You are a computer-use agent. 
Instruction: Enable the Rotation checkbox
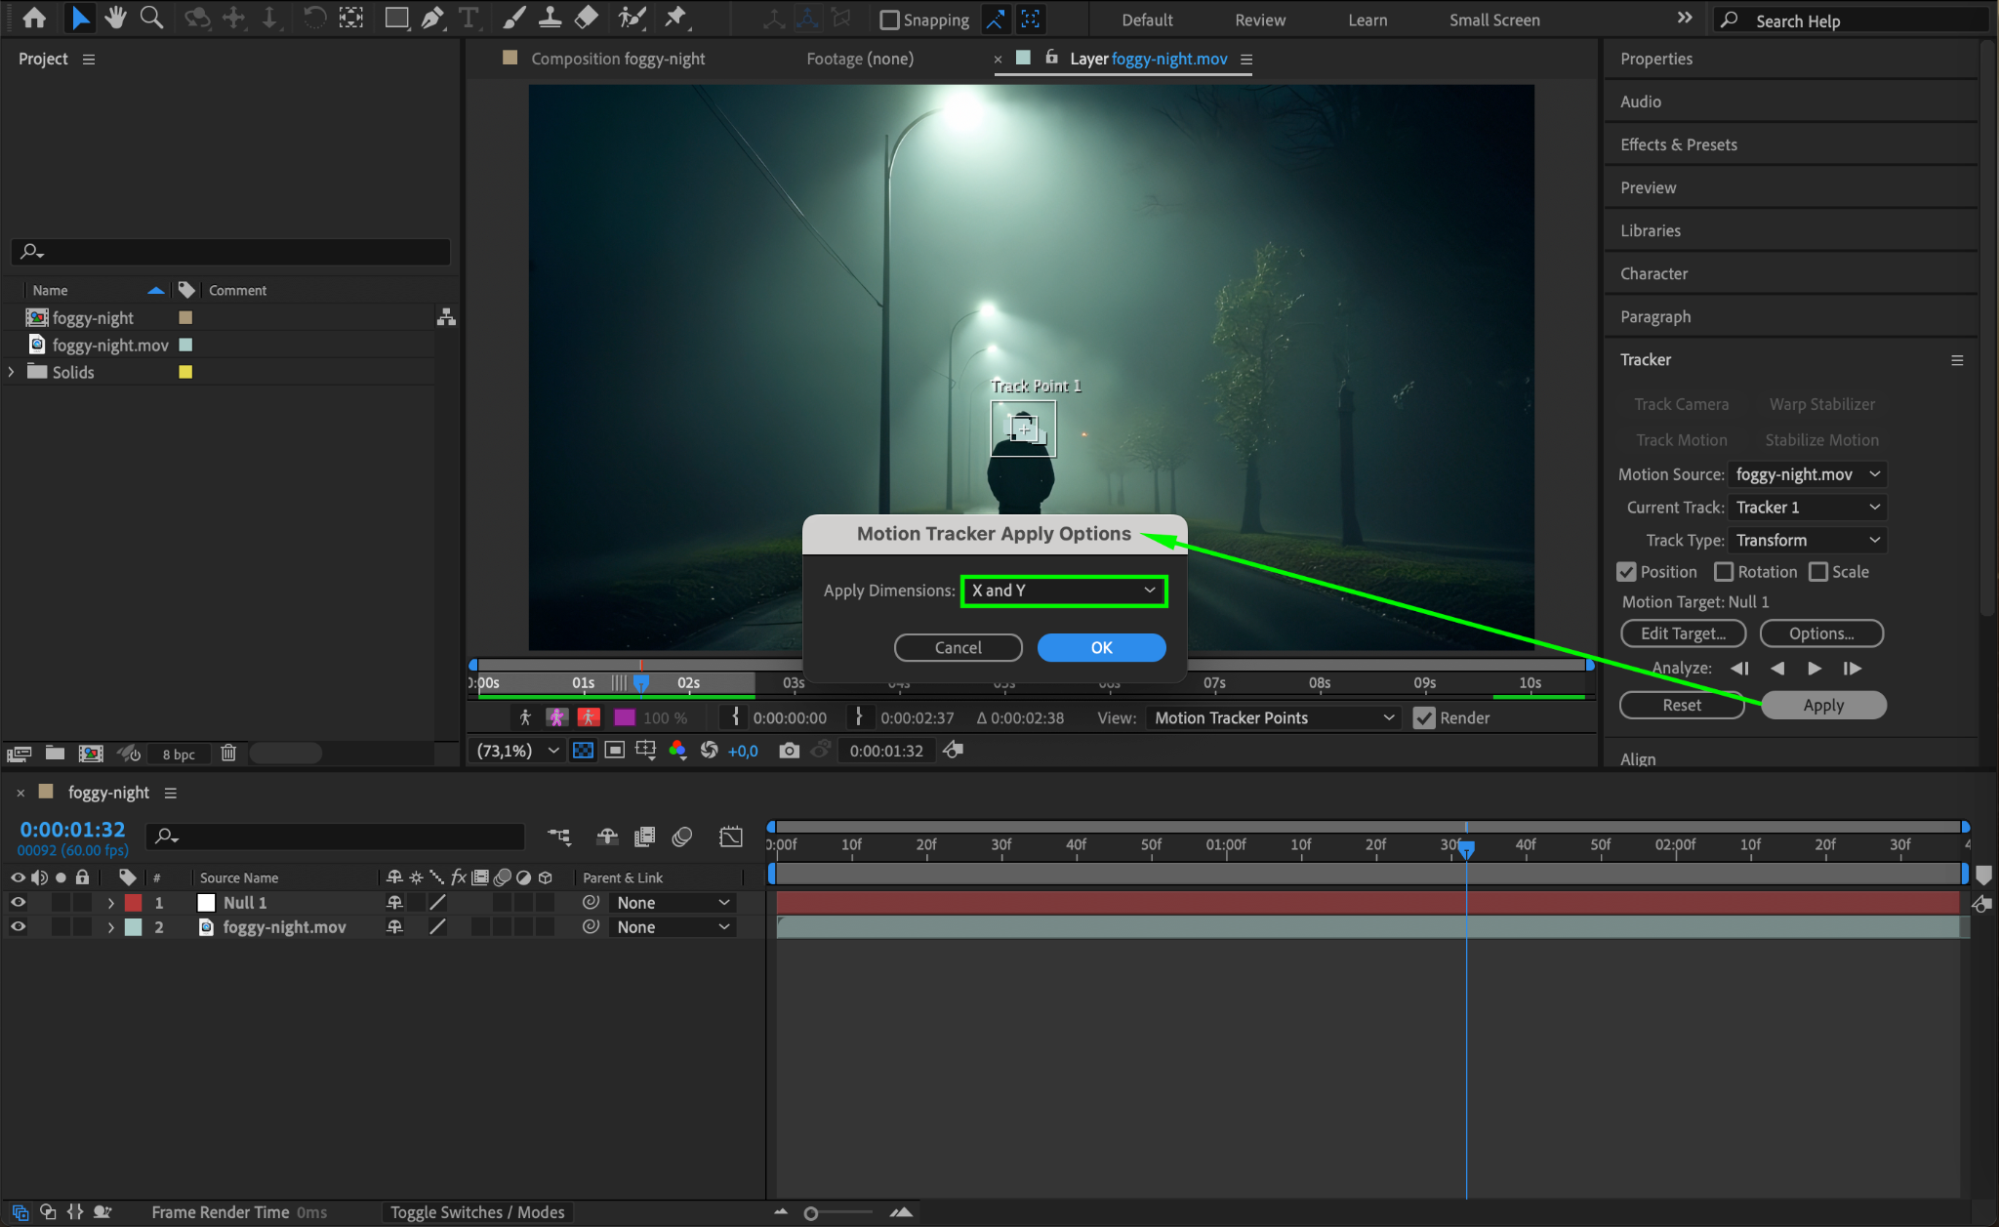tap(1724, 572)
